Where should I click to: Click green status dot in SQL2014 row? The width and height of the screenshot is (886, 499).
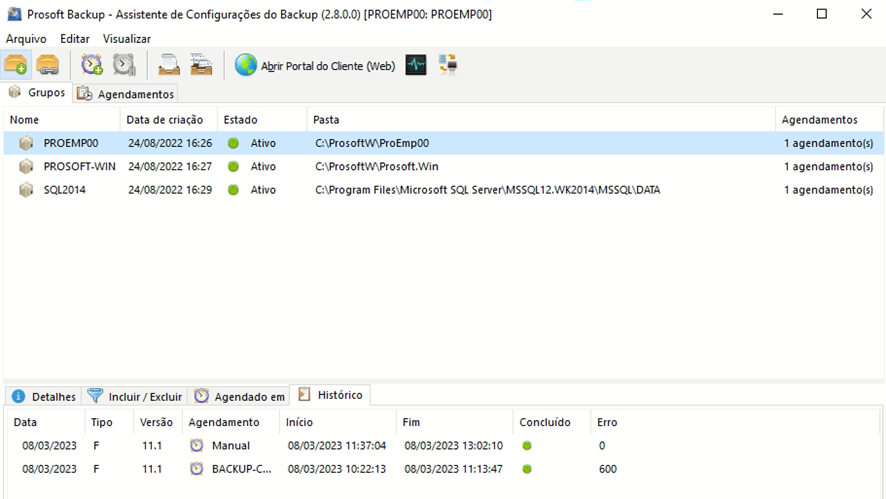pyautogui.click(x=233, y=190)
